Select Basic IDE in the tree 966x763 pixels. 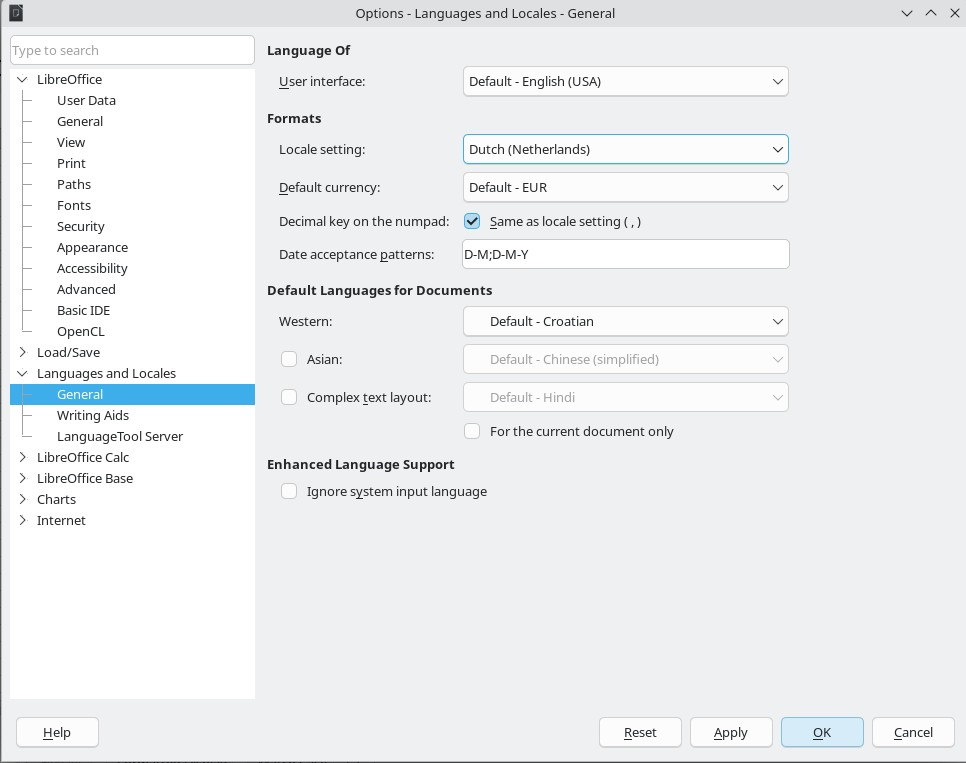tap(83, 310)
